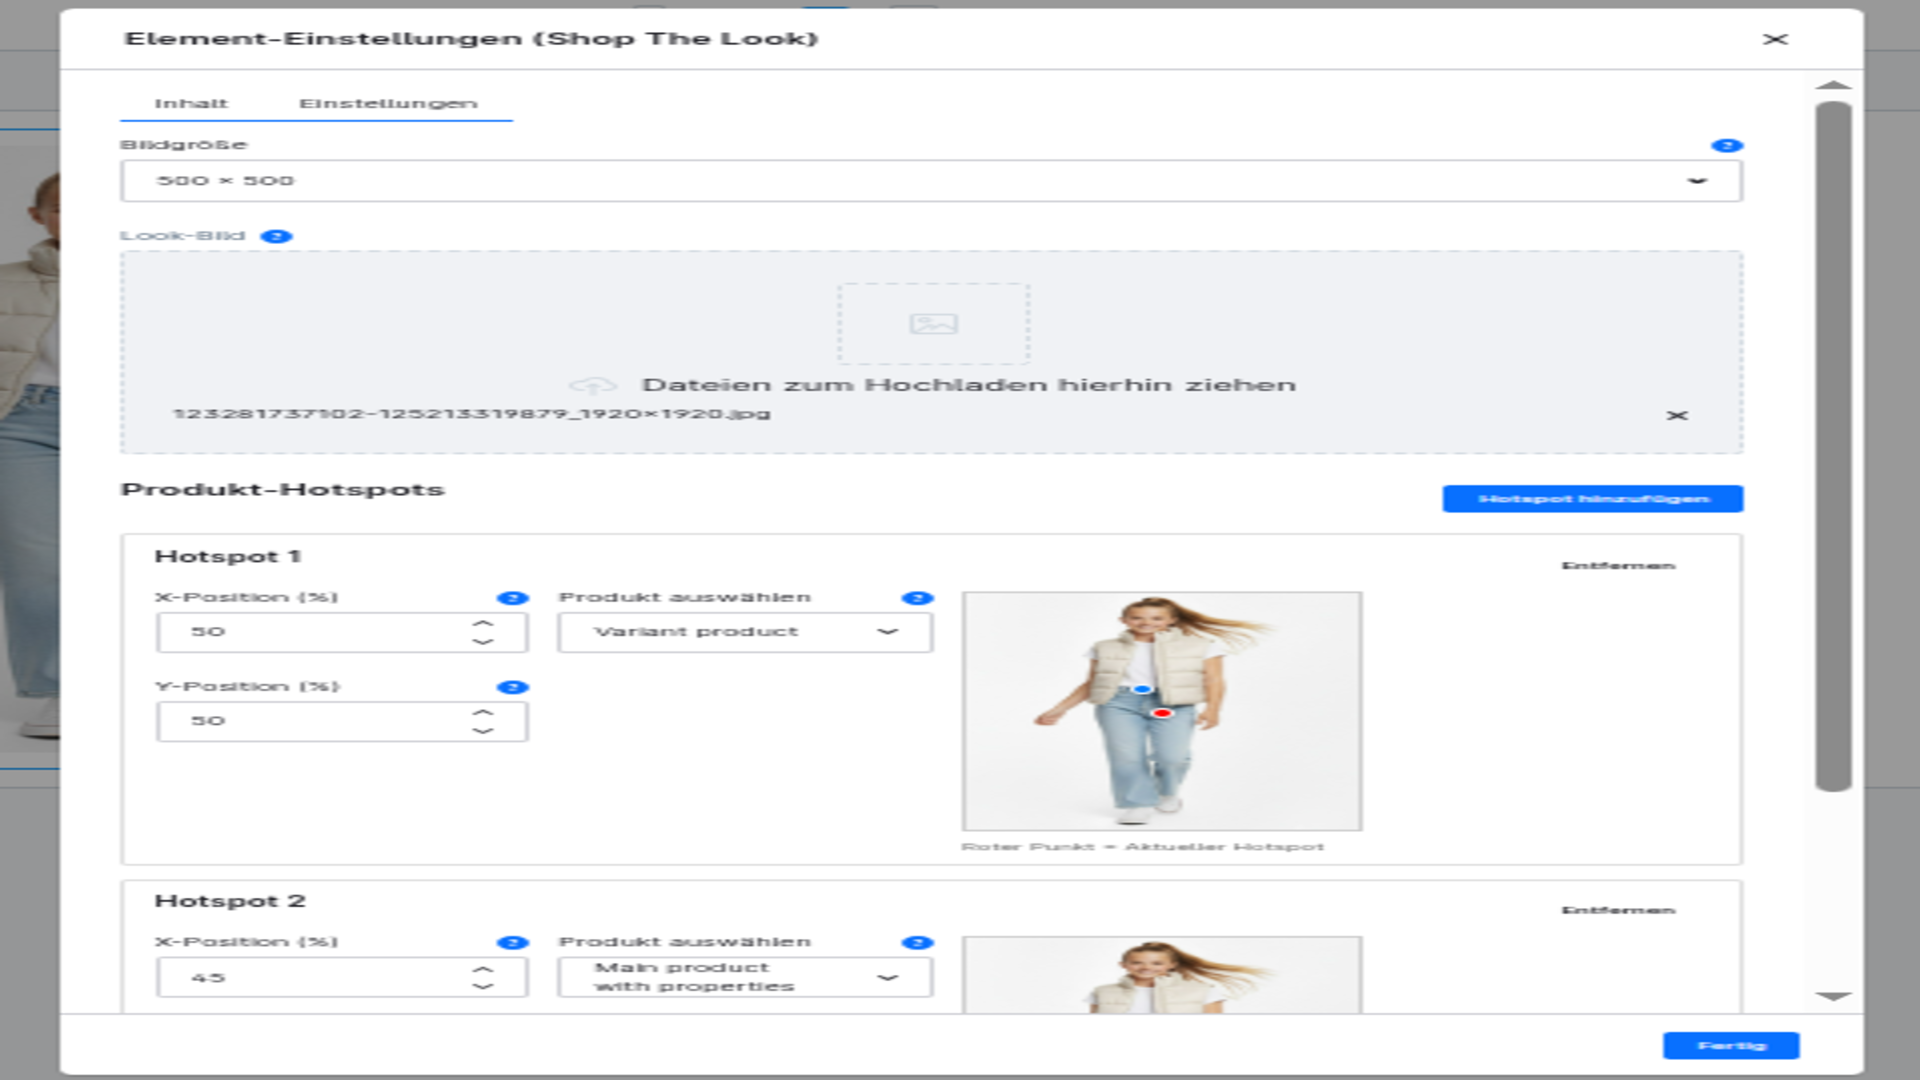The height and width of the screenshot is (1080, 1920).
Task: Decrease Hotspot 1 X-Position value
Action: click(x=483, y=642)
